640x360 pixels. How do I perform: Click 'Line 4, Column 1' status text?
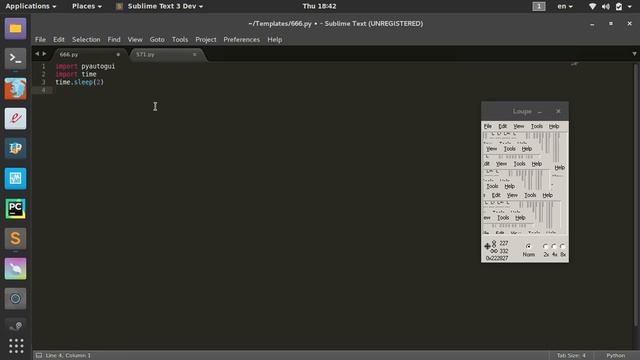(68, 356)
